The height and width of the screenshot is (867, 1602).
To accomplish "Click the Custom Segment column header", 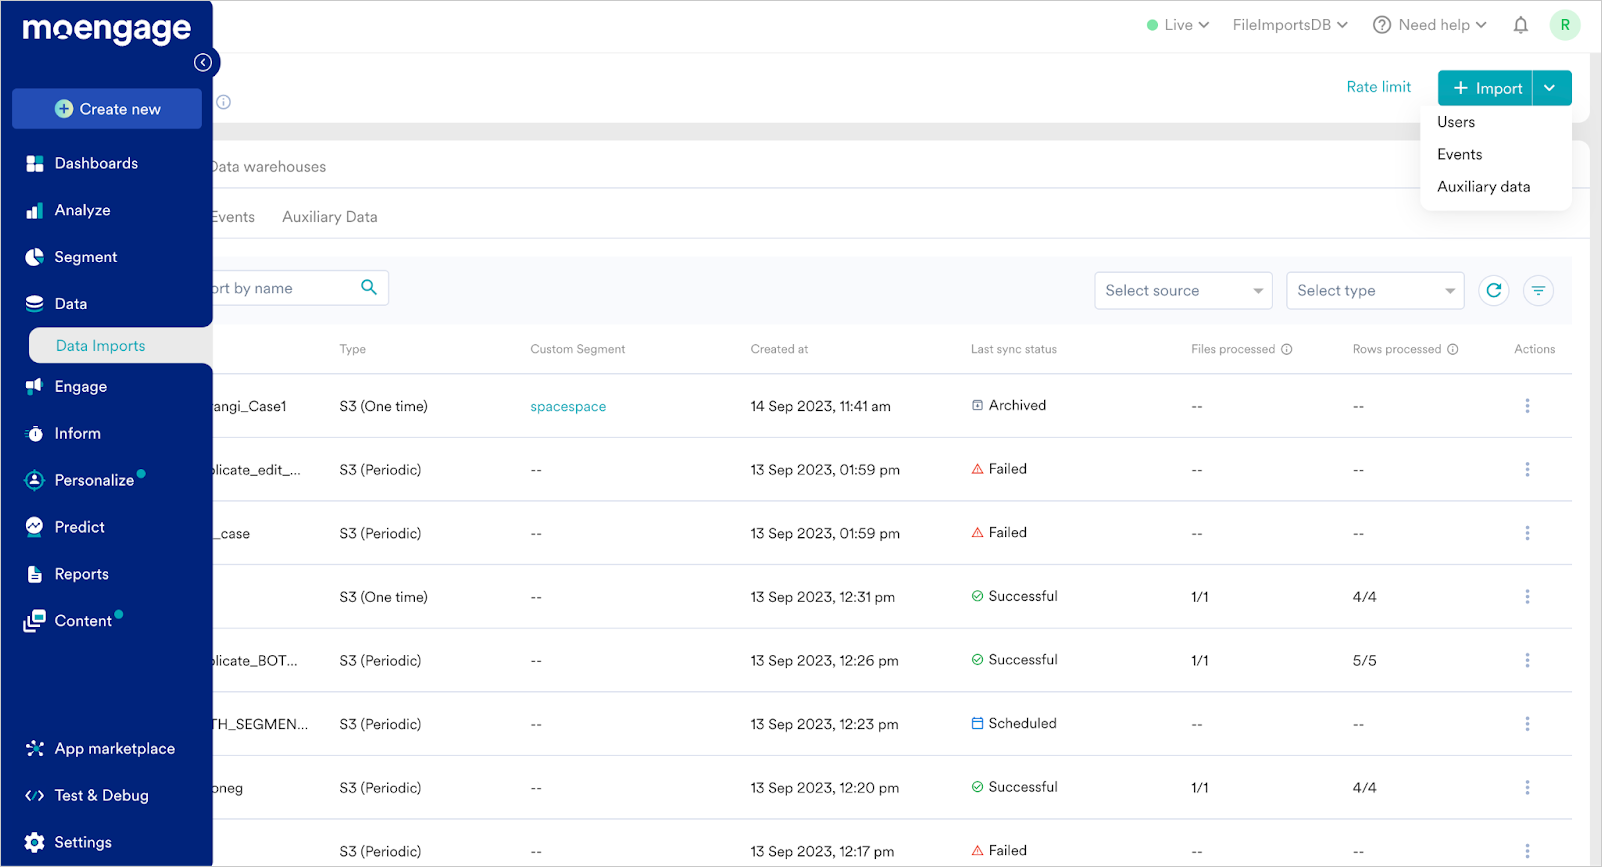I will click(x=577, y=349).
